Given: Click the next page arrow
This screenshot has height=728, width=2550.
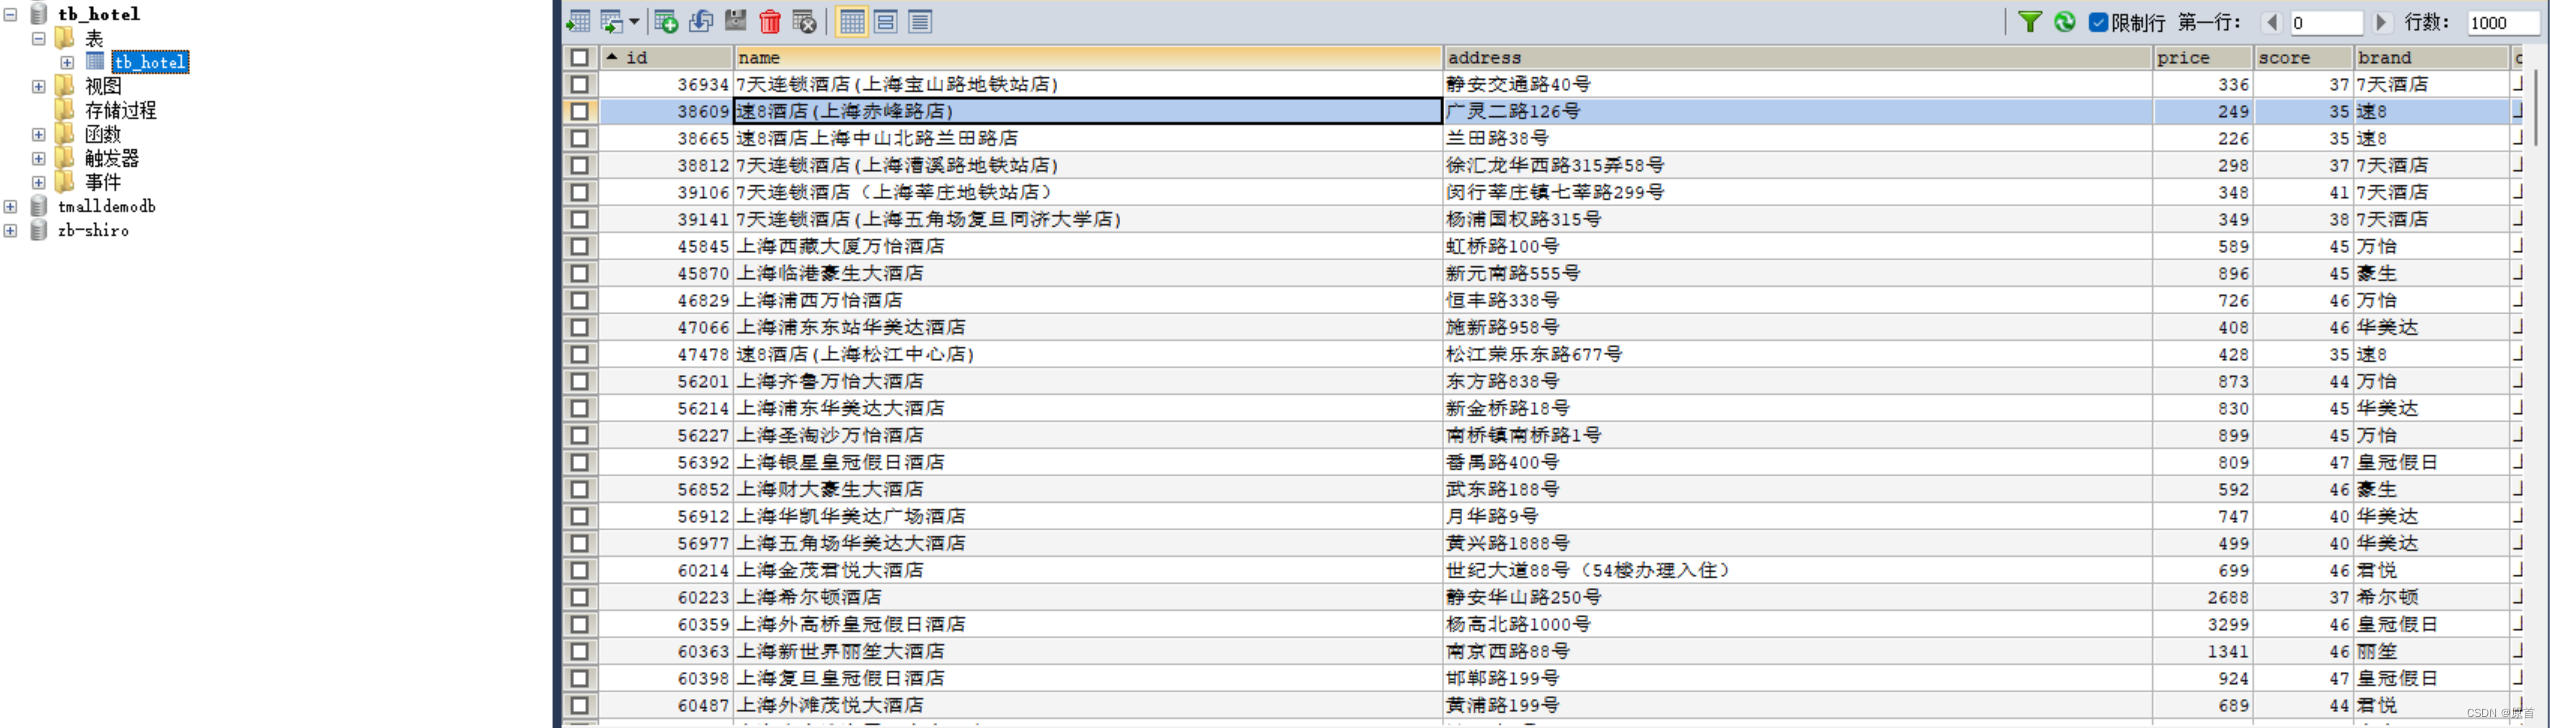Looking at the screenshot, I should click(2381, 22).
